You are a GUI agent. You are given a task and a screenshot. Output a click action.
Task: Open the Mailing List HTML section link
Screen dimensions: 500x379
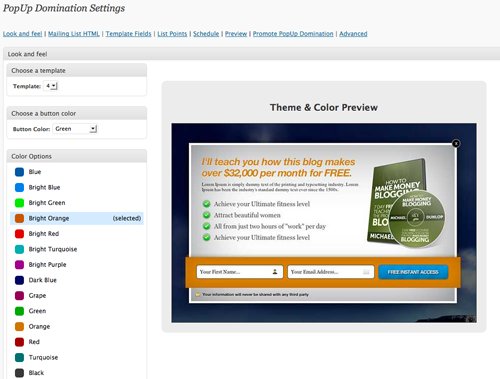[74, 34]
